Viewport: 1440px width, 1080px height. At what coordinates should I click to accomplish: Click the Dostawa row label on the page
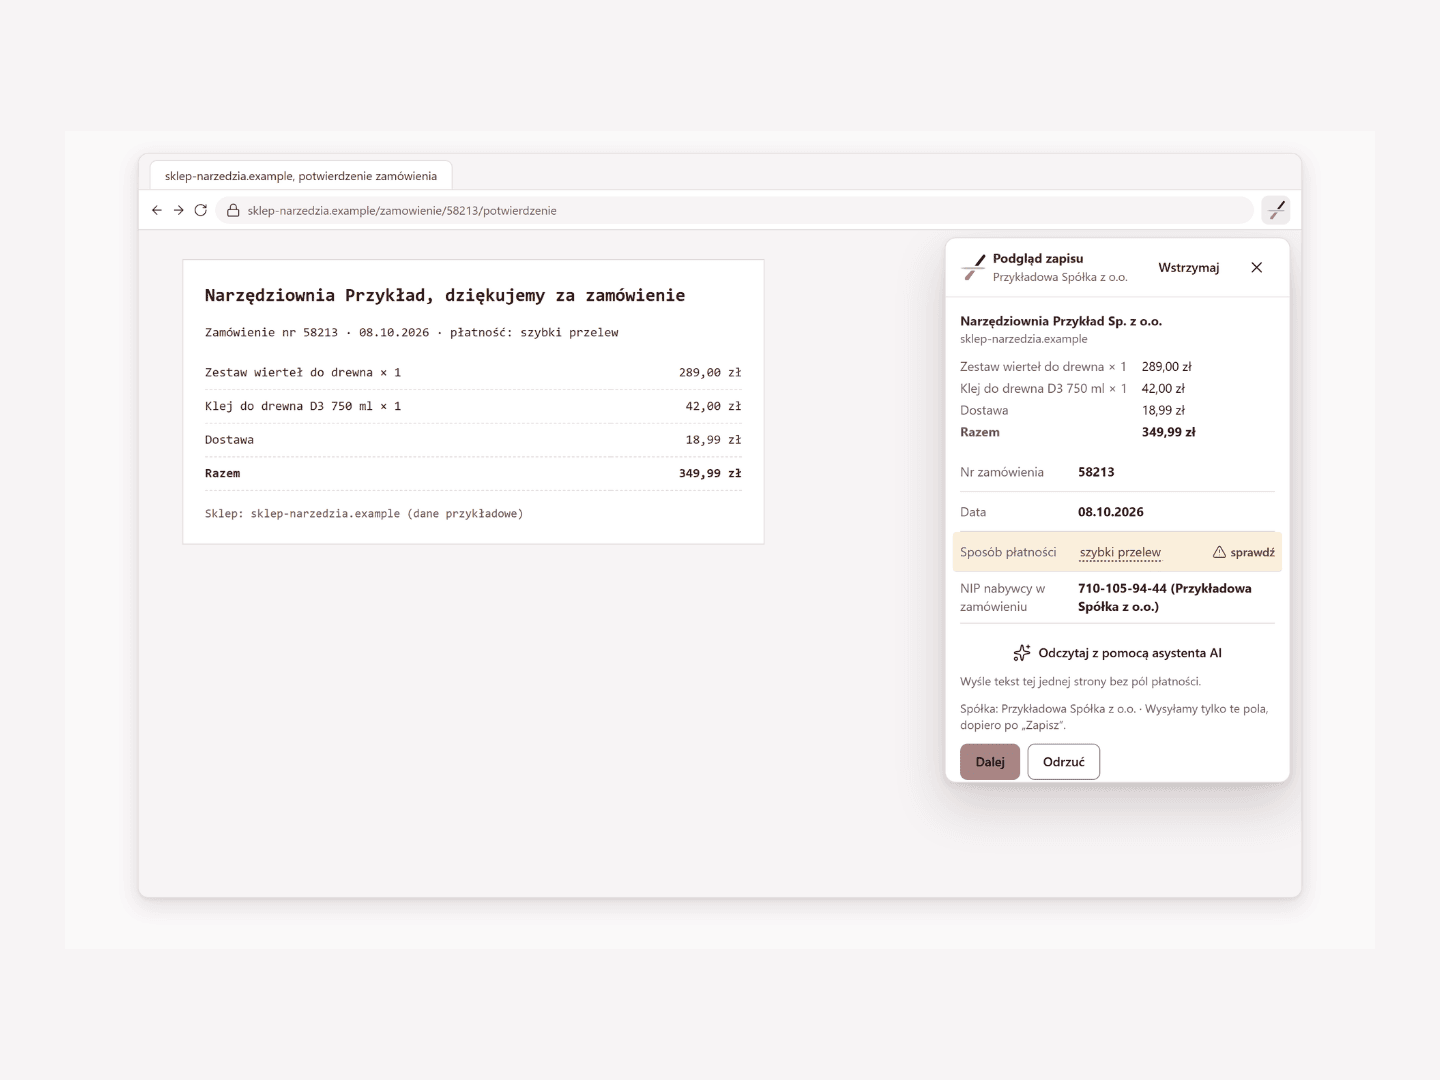(229, 440)
